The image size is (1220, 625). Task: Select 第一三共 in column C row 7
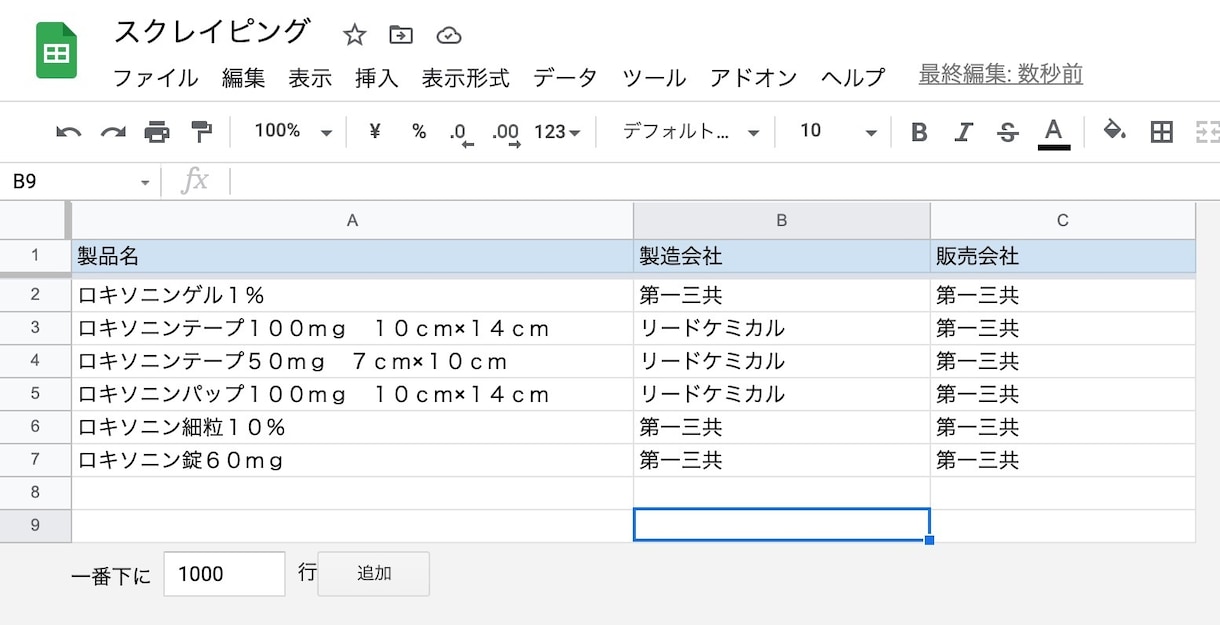click(1063, 460)
